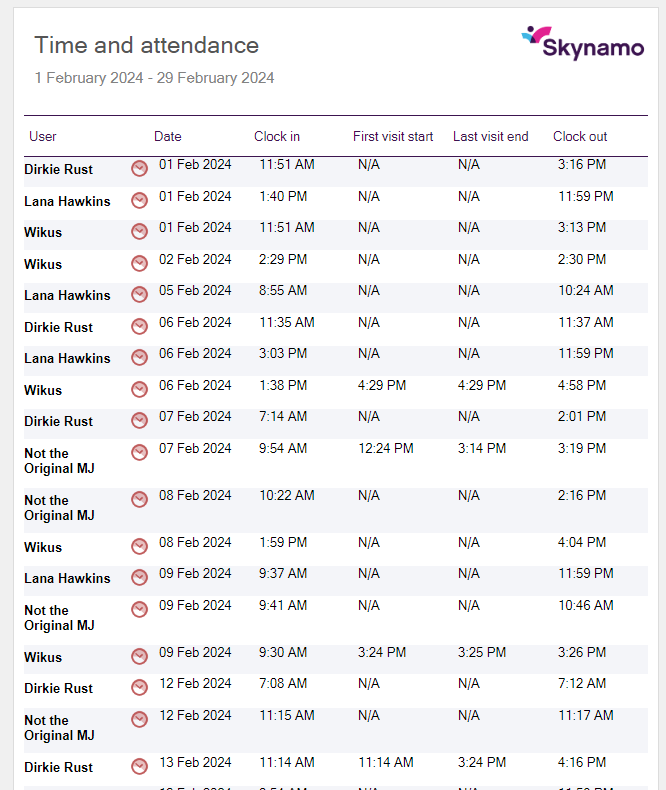
Task: Click clock icon for Wikus 06 Feb
Action: tap(139, 390)
